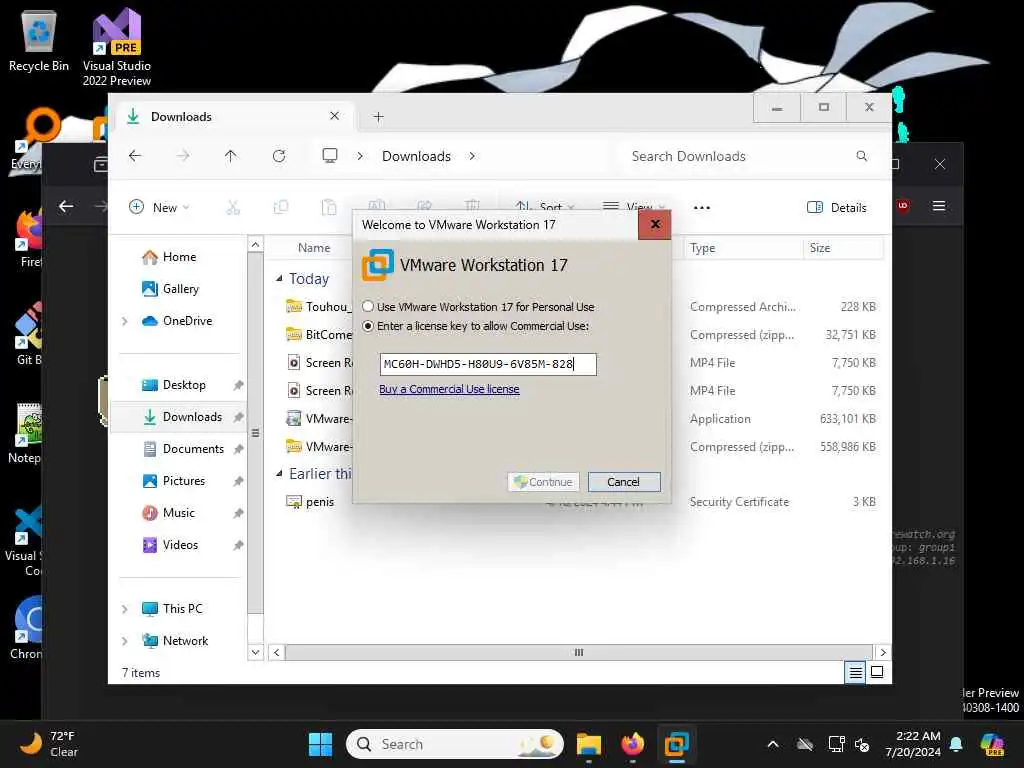Expand the OneDrive tree node

tap(125, 321)
